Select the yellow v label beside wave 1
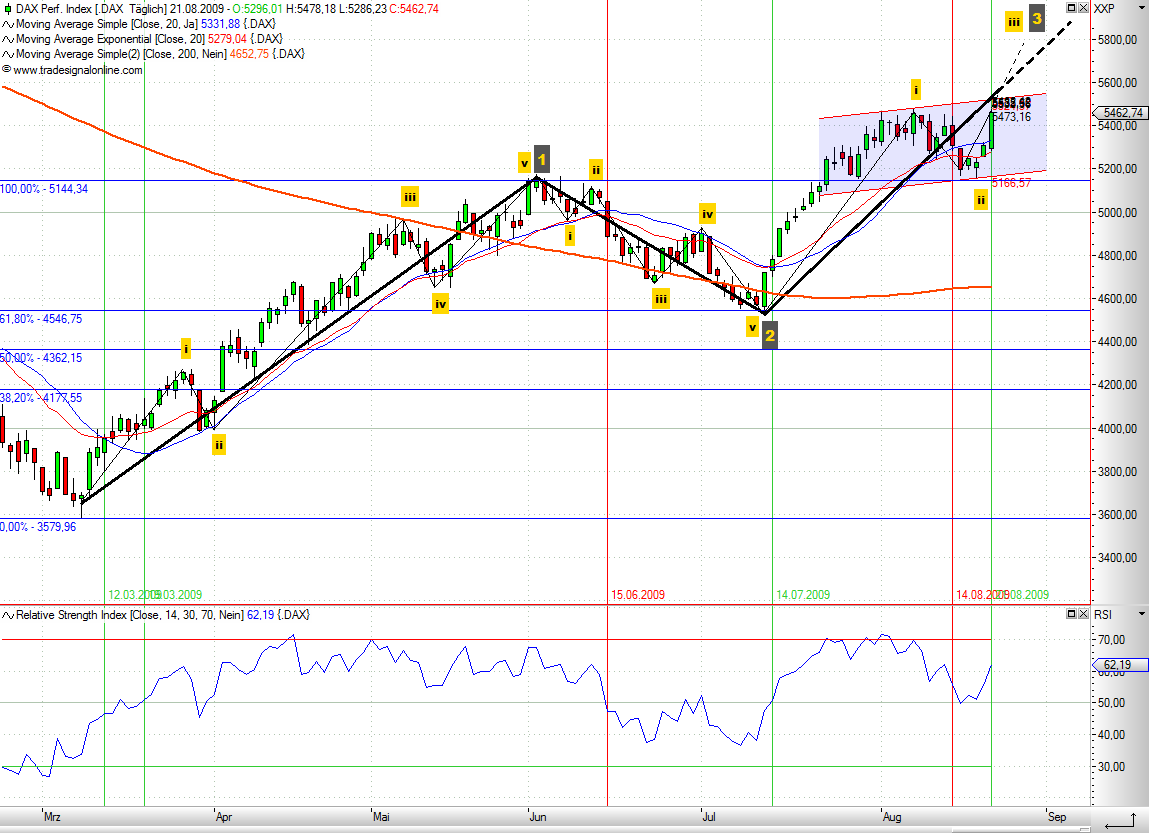Viewport: 1149px width, 833px height. (524, 163)
